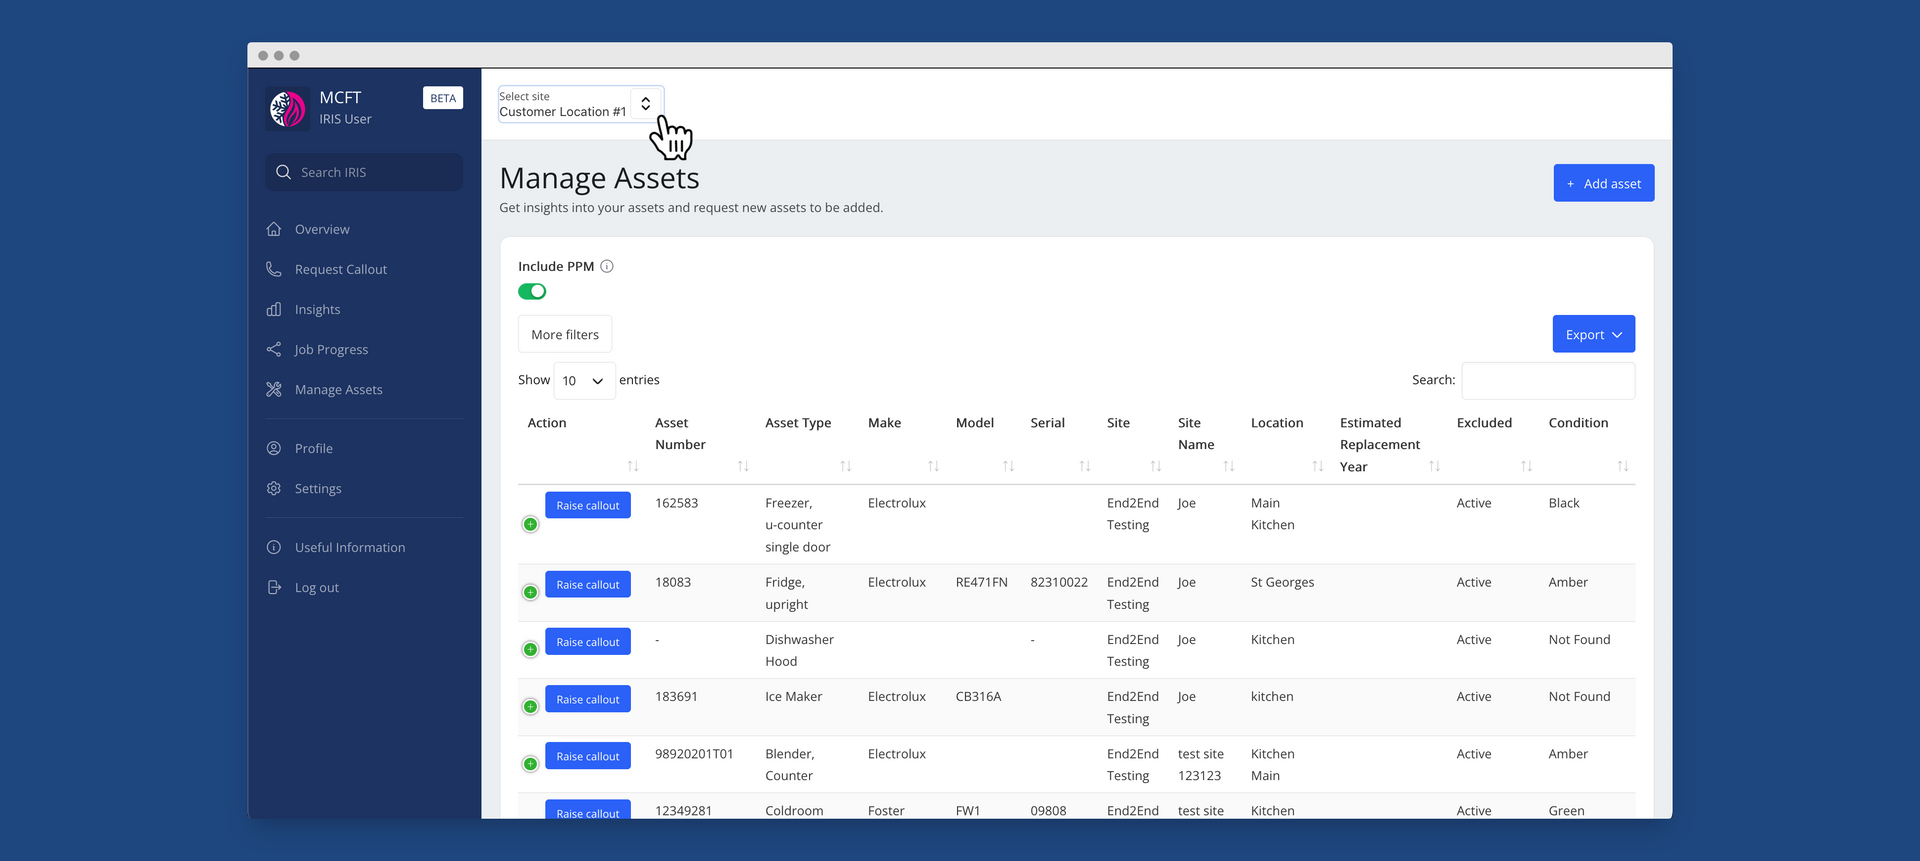Open the Export dropdown menu
Screen dimensions: 1920x861
1593,335
